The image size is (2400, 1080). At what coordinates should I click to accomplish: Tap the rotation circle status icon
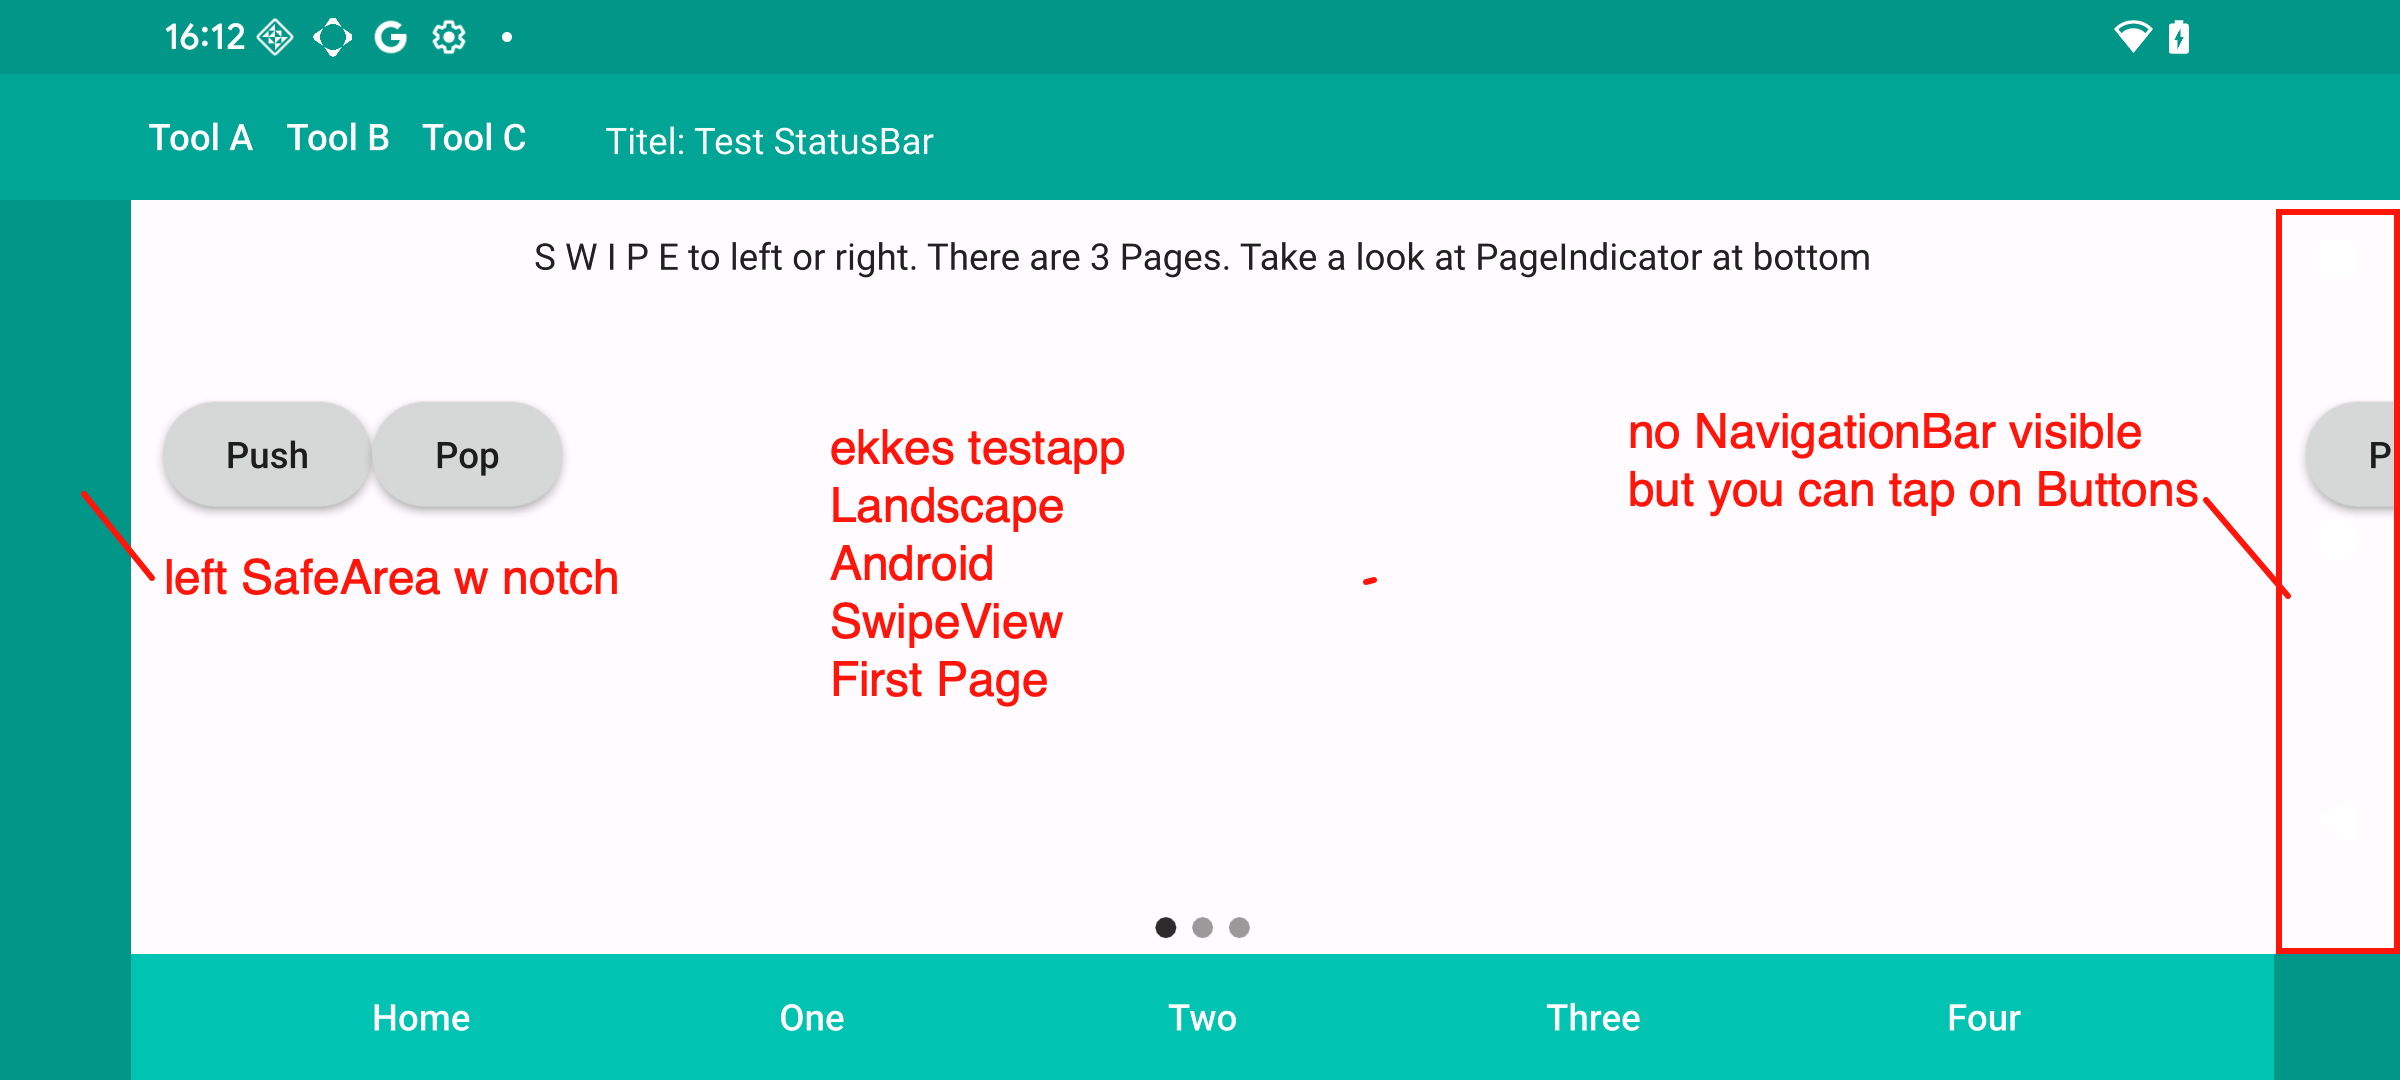point(332,38)
